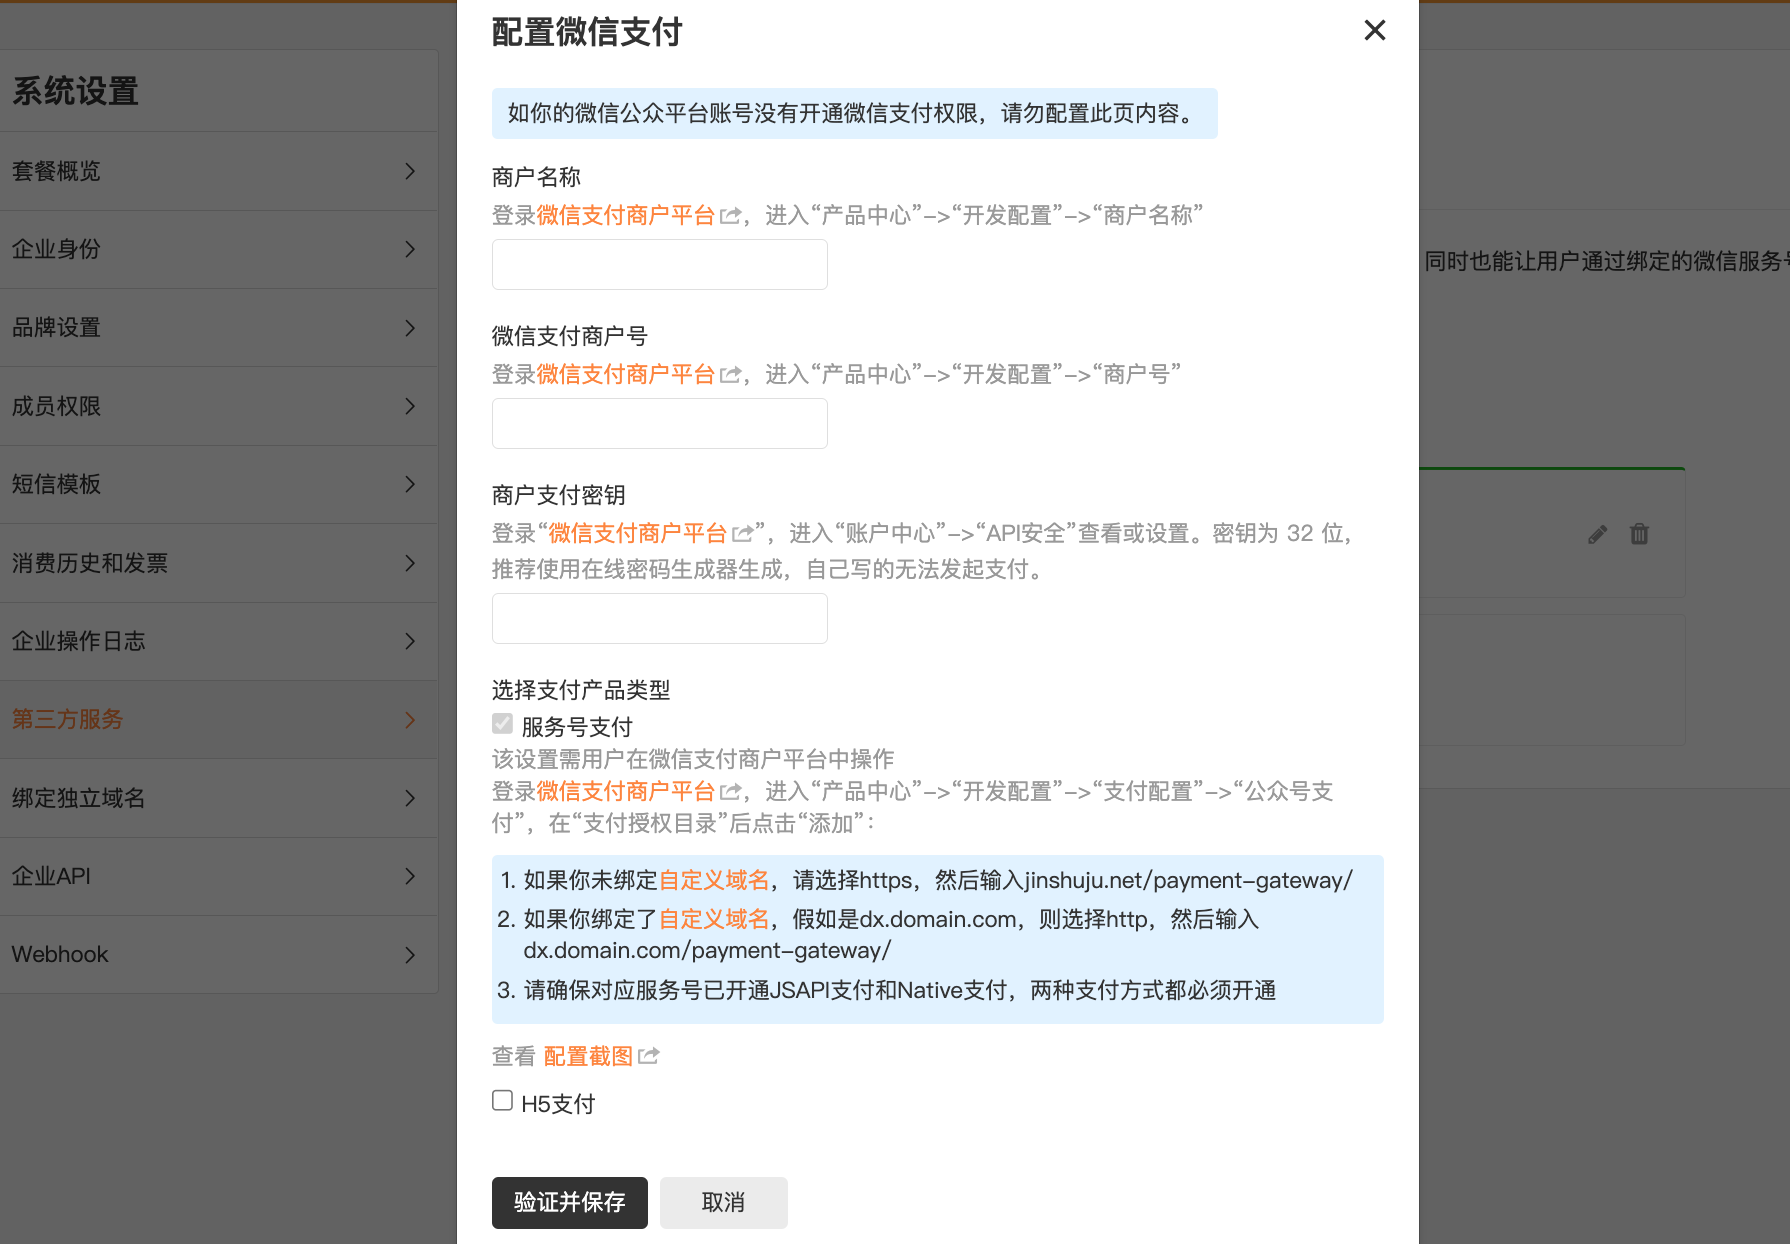Click the 系统设置 heading
This screenshot has width=1790, height=1244.
coord(76,91)
